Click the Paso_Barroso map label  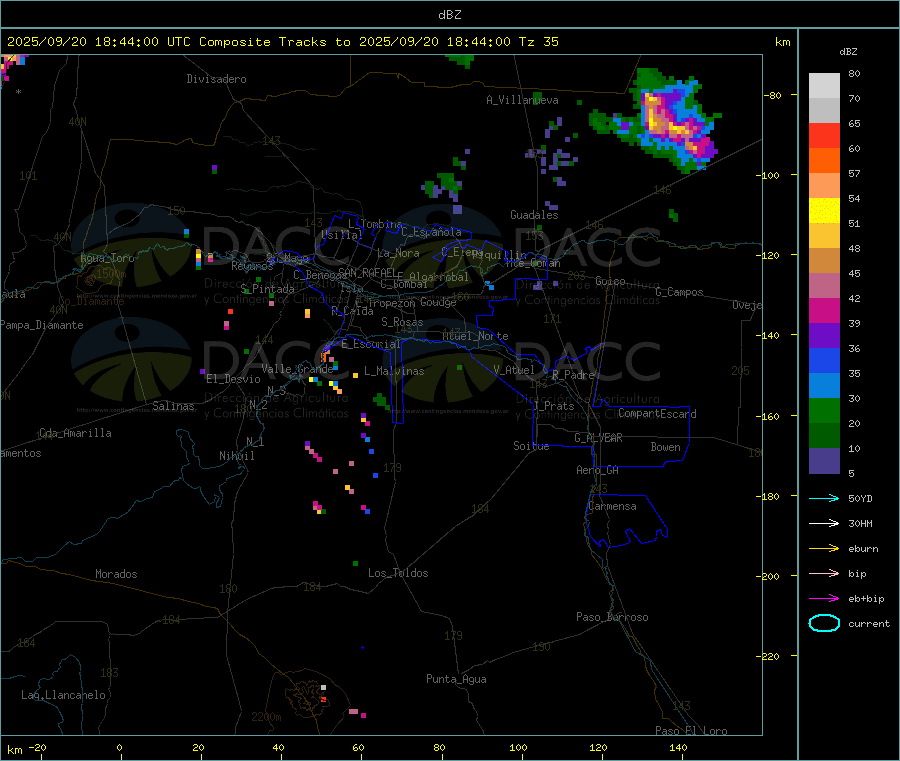tap(612, 617)
